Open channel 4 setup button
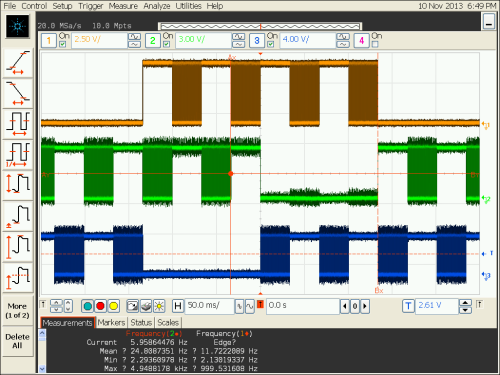Image resolution: width=500 pixels, height=375 pixels. [x=361, y=41]
